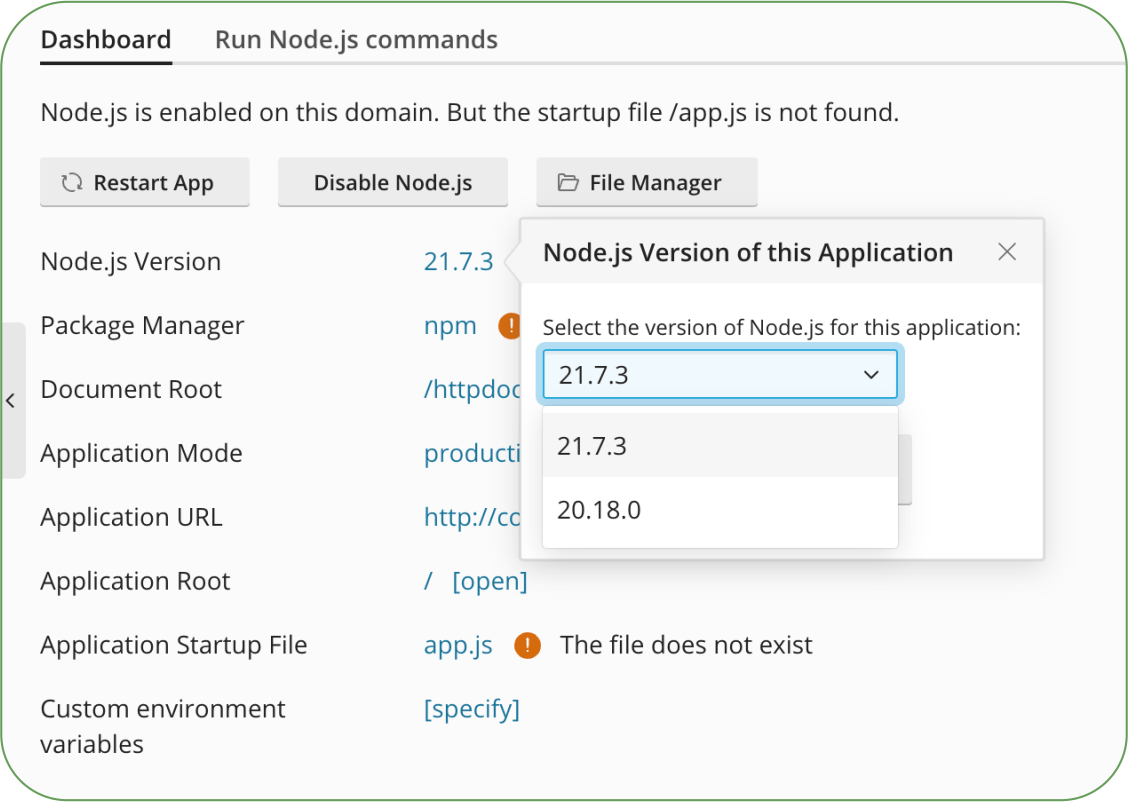The height and width of the screenshot is (802, 1128).
Task: Click the / application root link
Action: point(429,581)
